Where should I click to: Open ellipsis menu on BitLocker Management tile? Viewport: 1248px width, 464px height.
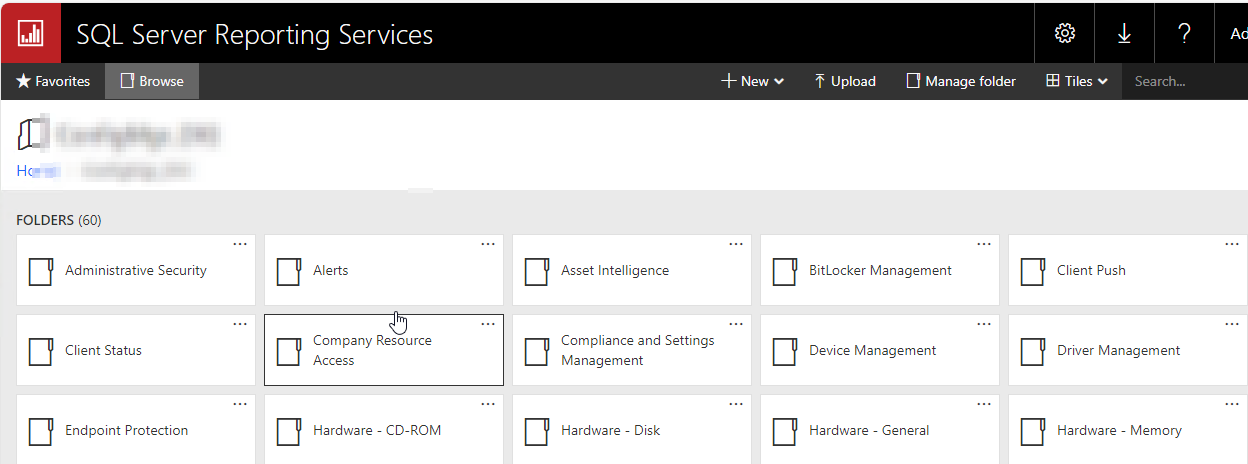[984, 244]
